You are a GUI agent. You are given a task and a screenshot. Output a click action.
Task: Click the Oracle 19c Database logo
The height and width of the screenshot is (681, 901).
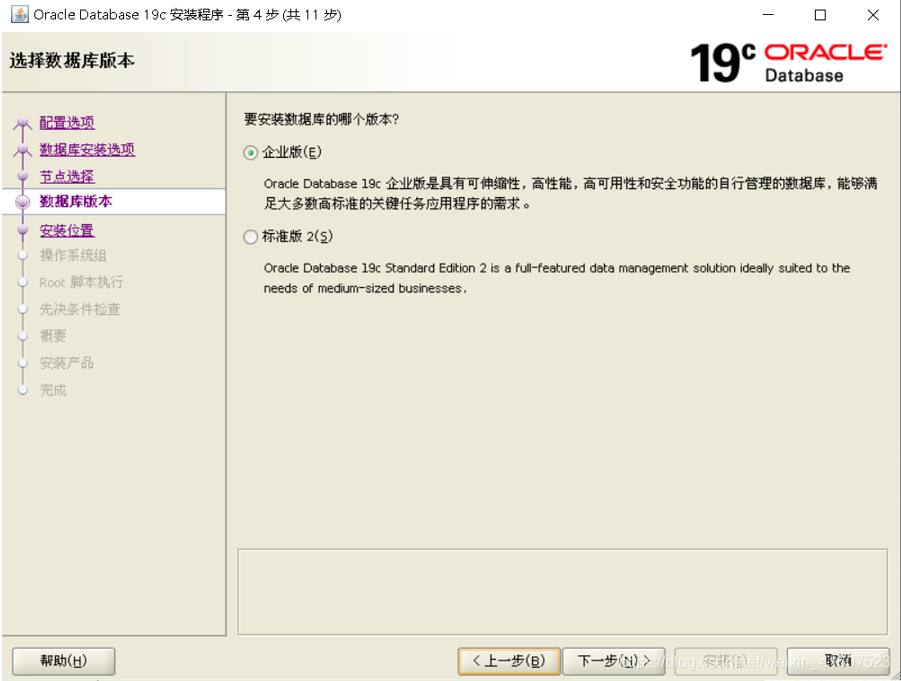(789, 61)
